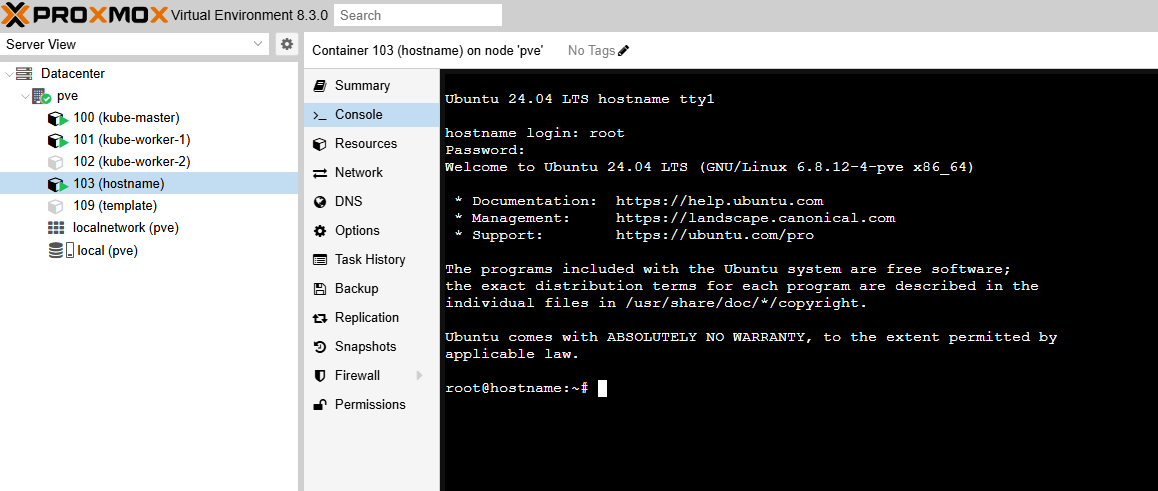
Task: Click the 'Ubuntu 24.04 LTS hostname tty1' line
Action: [x=580, y=99]
